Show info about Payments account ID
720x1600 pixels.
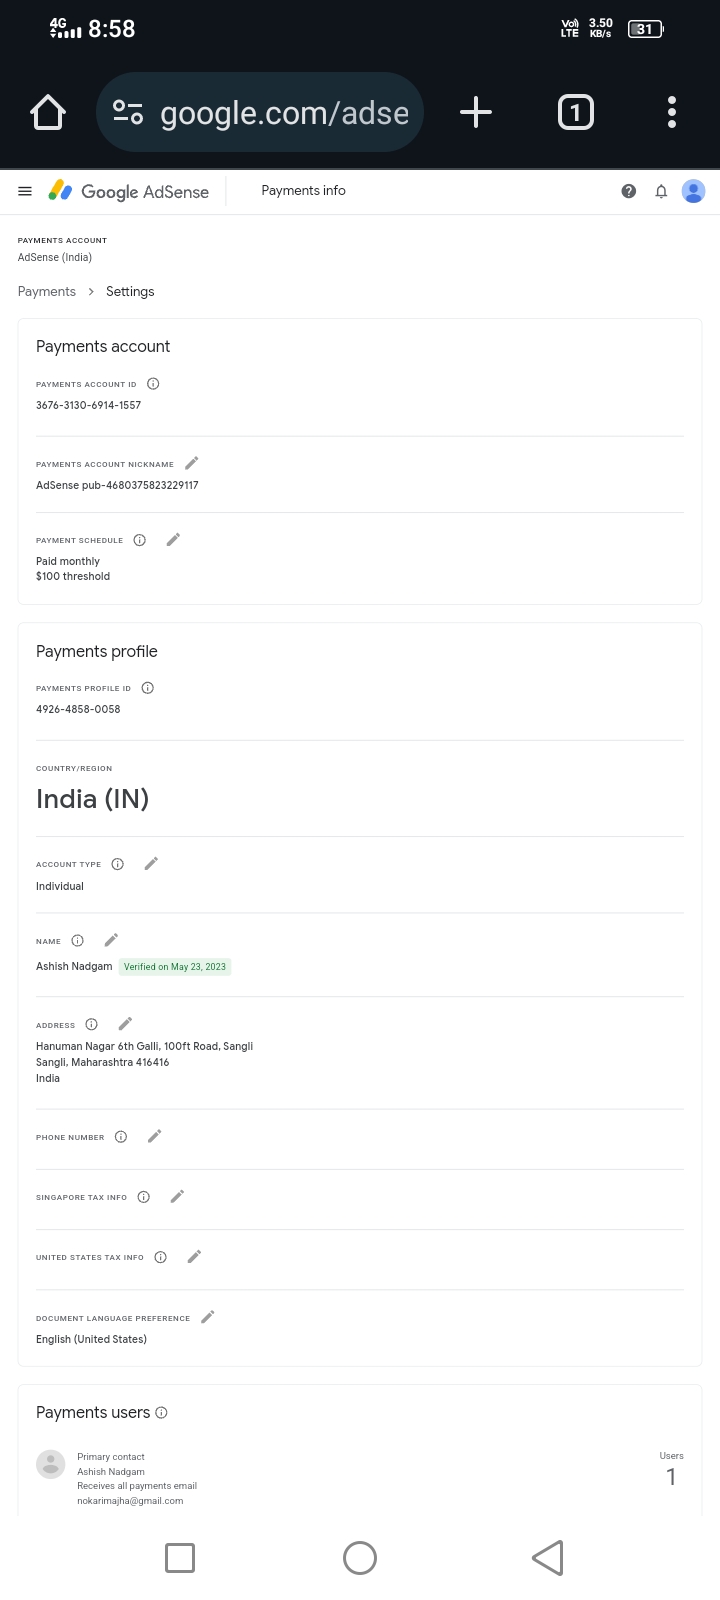point(153,384)
